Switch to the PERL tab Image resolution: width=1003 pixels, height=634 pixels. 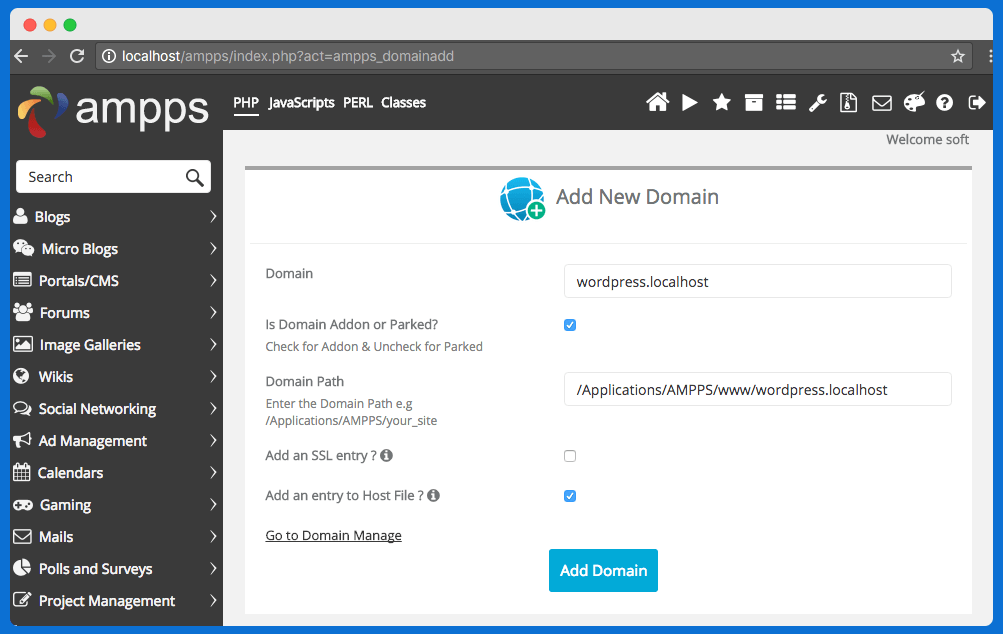[x=358, y=103]
